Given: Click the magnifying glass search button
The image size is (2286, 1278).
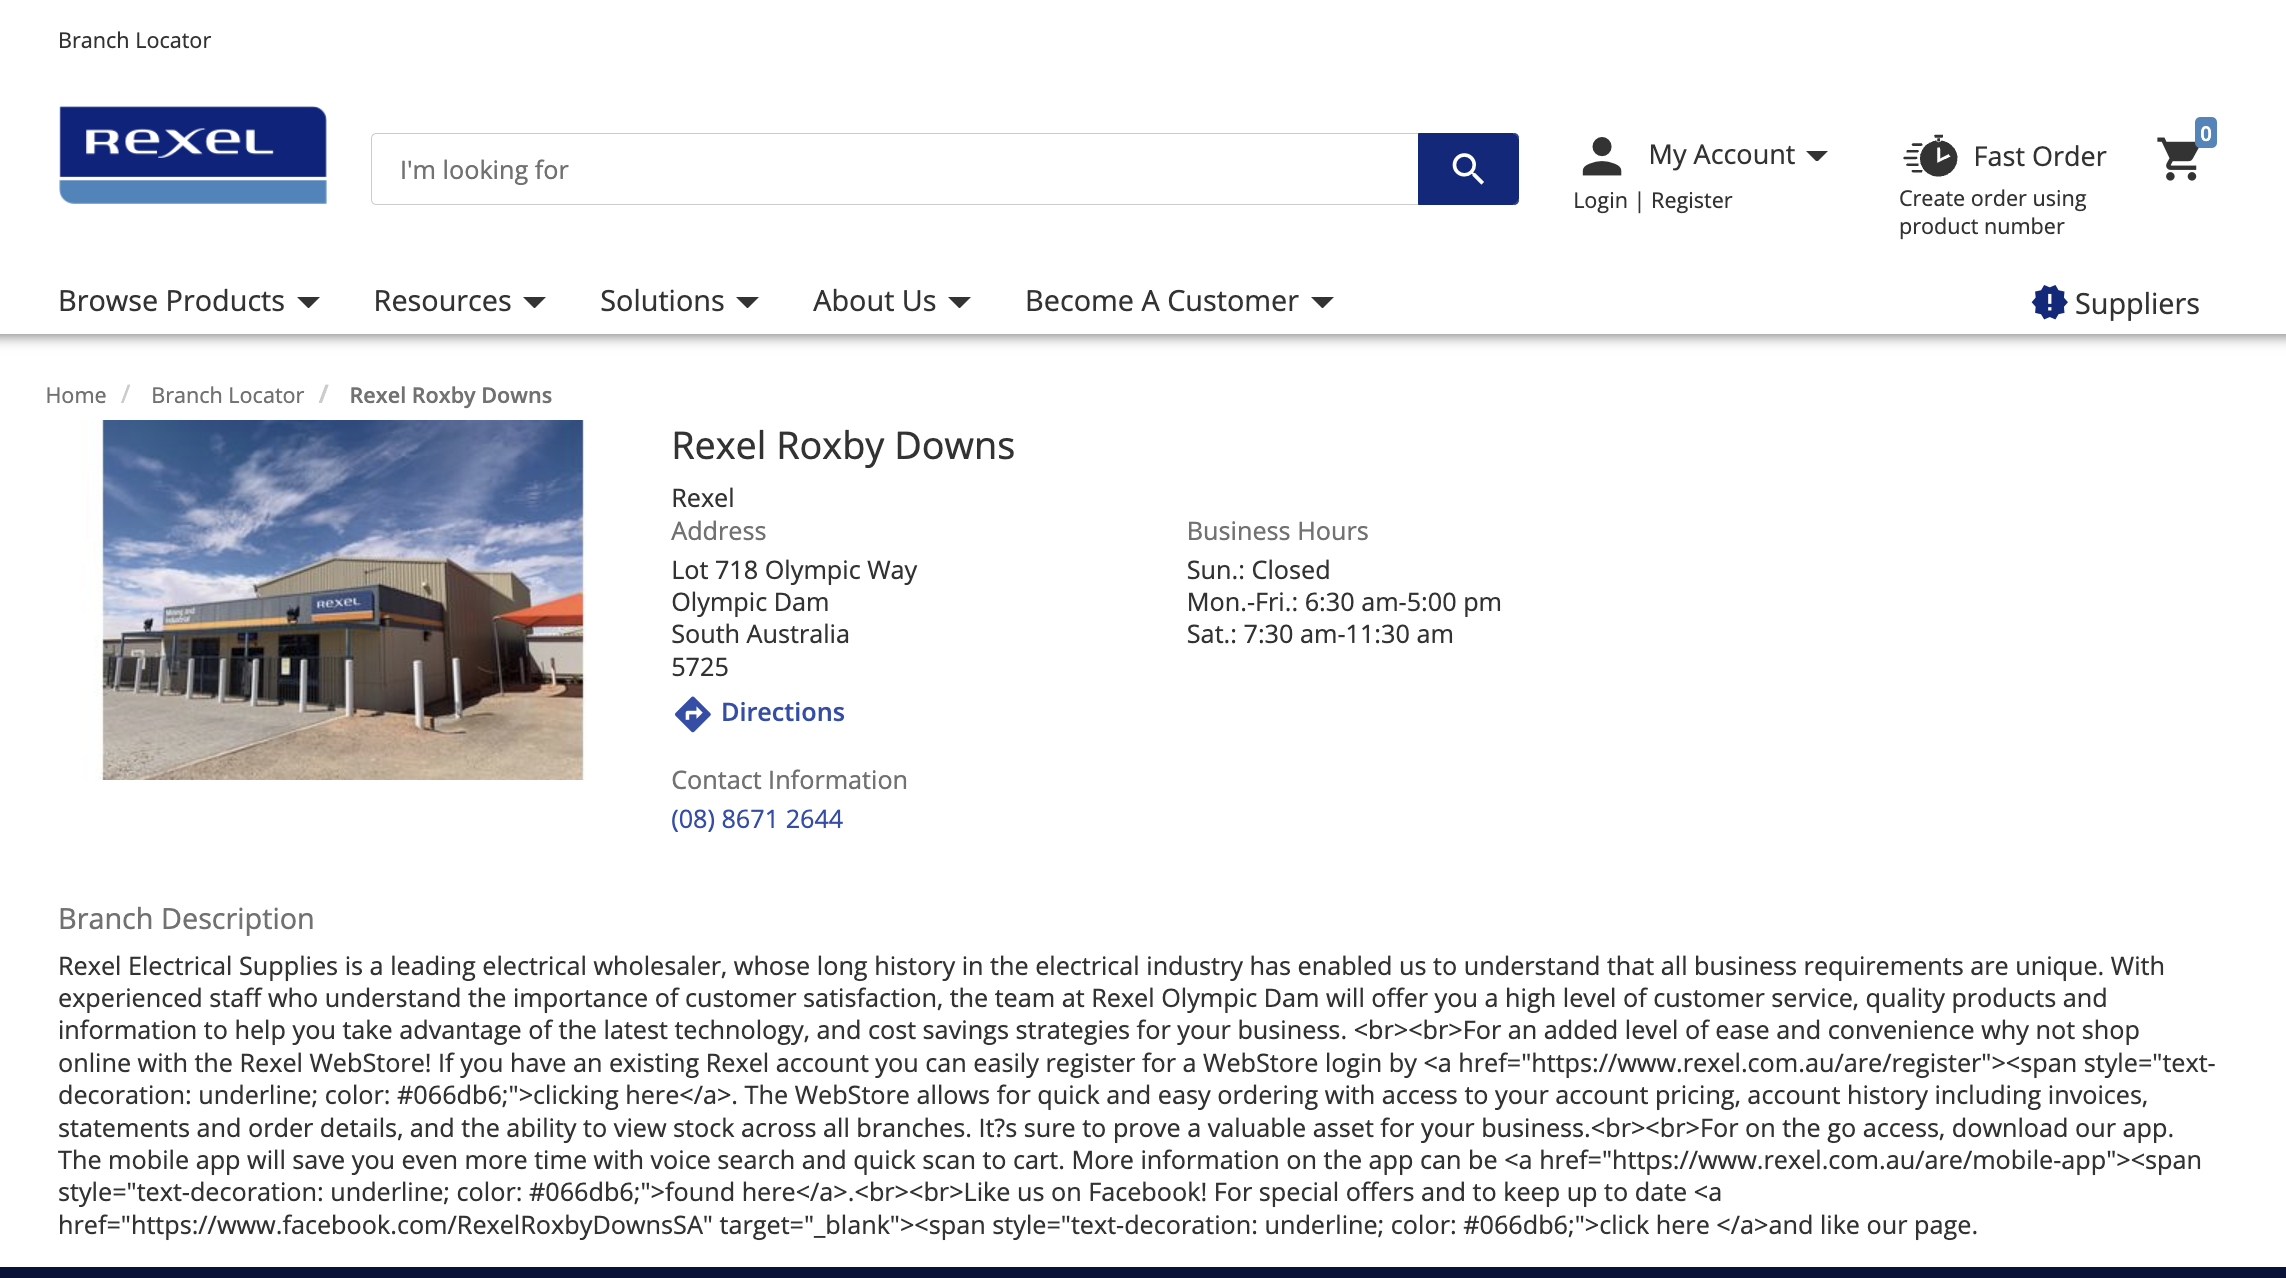Looking at the screenshot, I should click(1468, 169).
